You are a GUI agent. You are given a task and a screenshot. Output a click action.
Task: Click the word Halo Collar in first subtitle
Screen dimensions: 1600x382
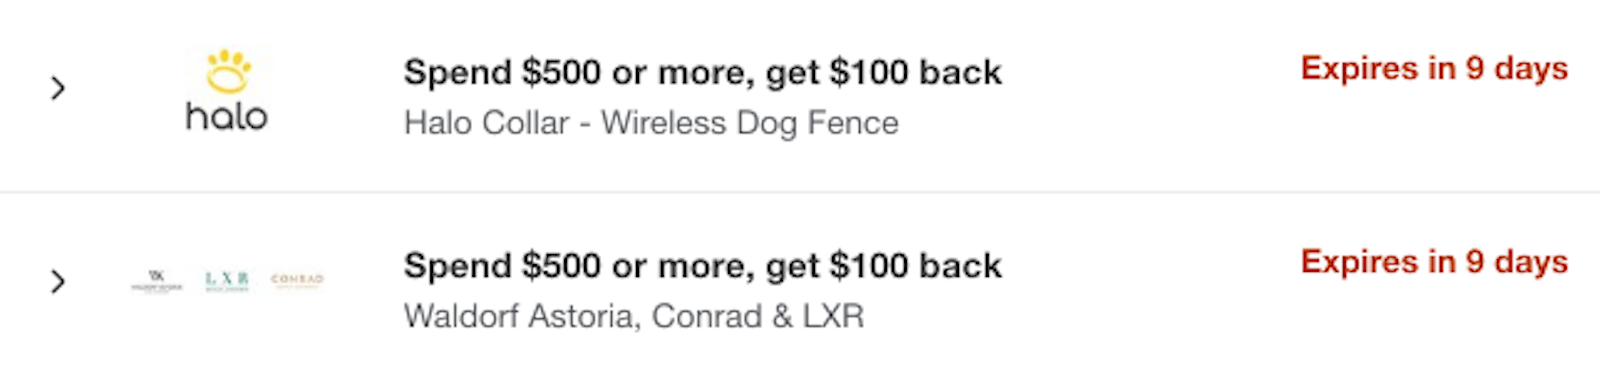[487, 123]
